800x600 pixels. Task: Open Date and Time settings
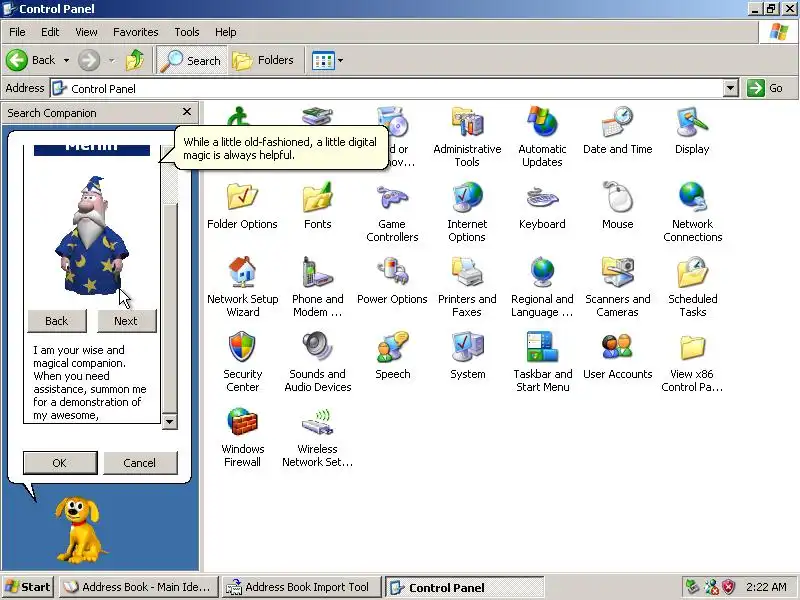click(x=617, y=131)
